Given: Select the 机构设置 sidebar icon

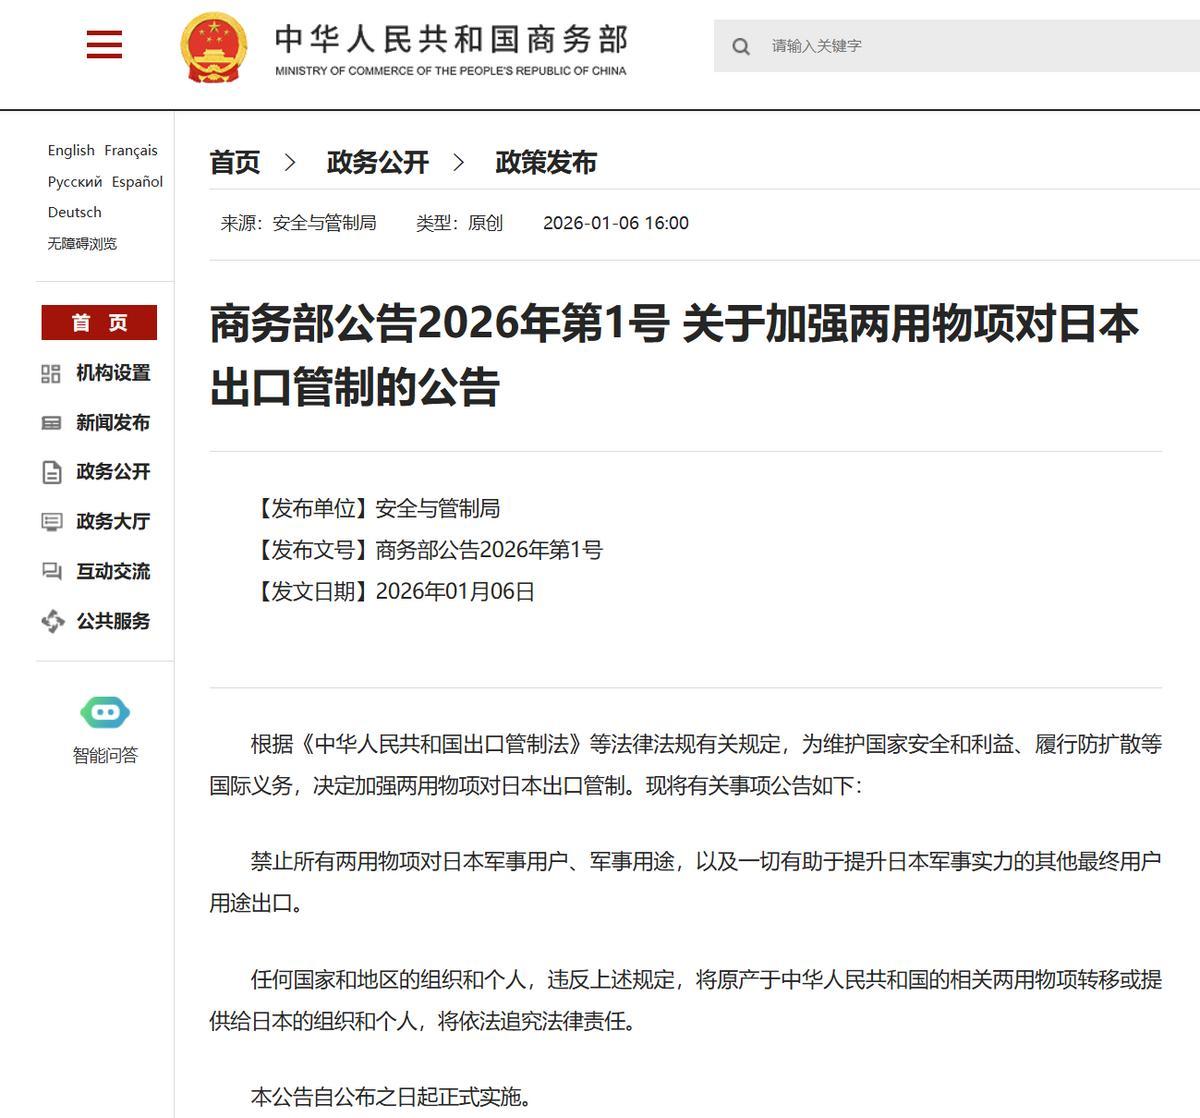Looking at the screenshot, I should [52, 373].
